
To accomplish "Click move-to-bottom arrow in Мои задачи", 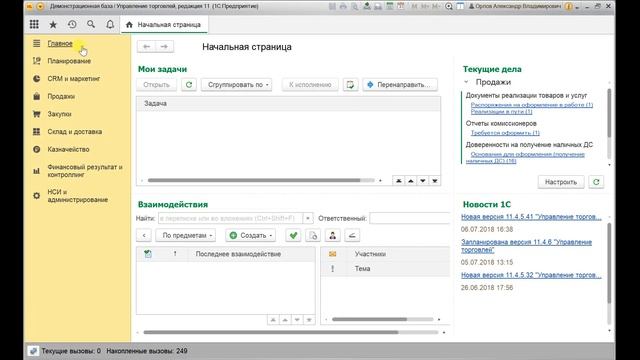I will [435, 180].
